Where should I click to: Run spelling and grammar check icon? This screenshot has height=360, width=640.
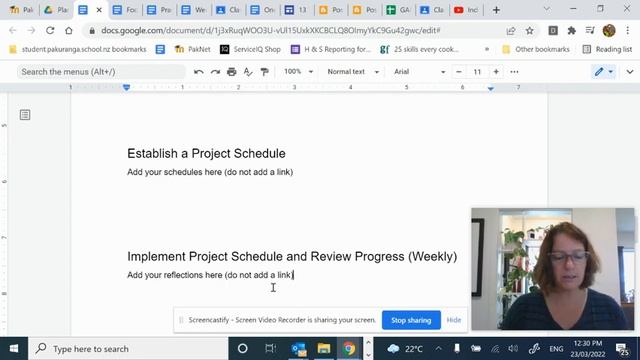(x=248, y=72)
